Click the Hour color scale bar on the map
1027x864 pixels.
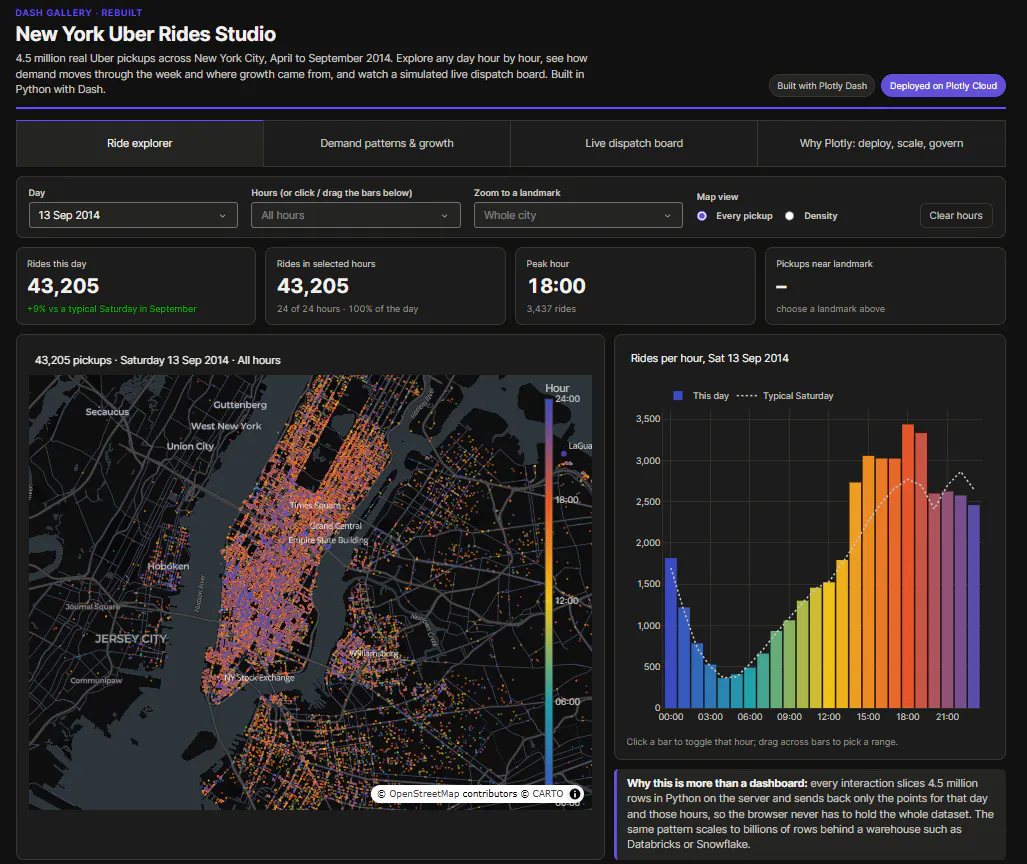point(549,590)
